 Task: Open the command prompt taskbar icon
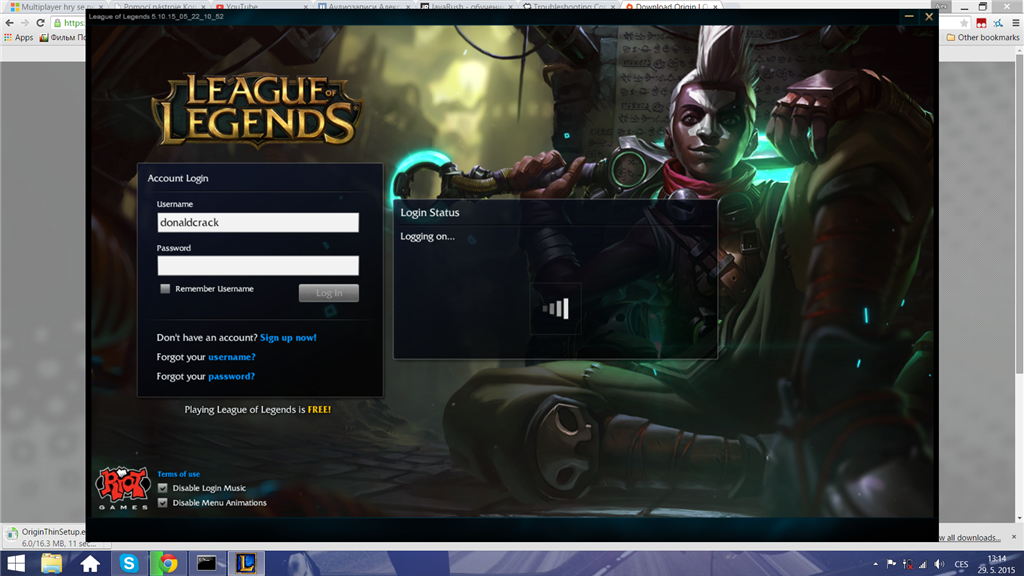point(206,563)
